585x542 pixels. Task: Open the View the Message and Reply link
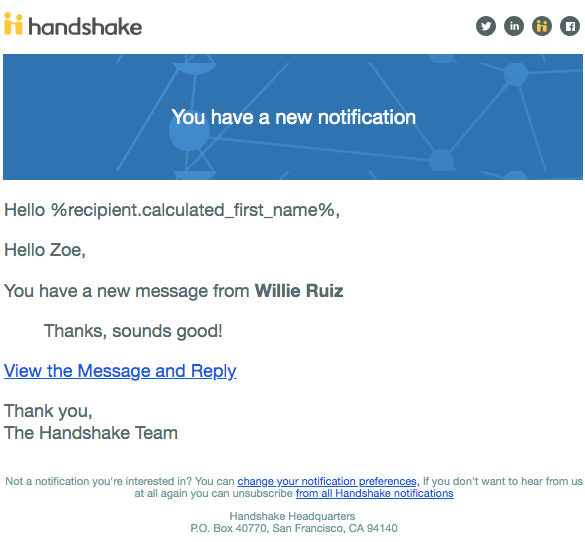pos(120,371)
